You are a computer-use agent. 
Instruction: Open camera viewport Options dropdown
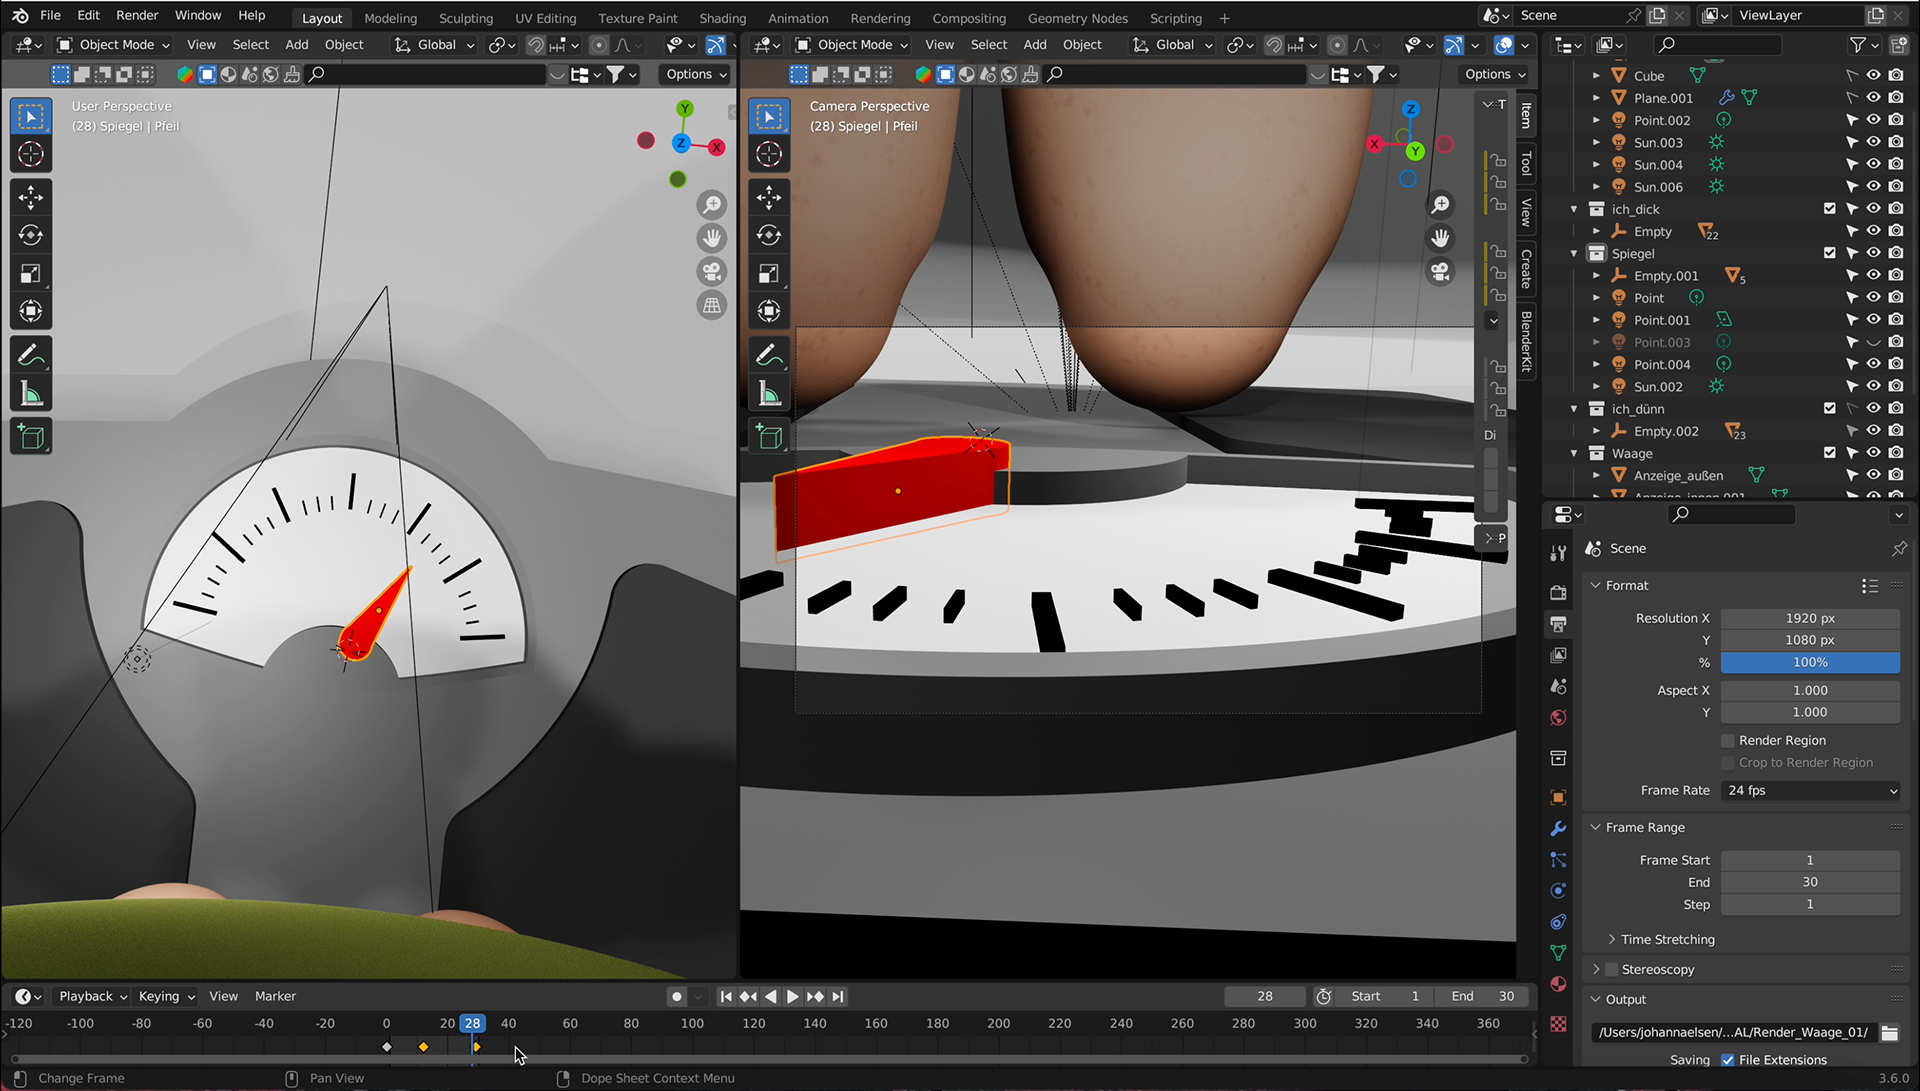1495,74
